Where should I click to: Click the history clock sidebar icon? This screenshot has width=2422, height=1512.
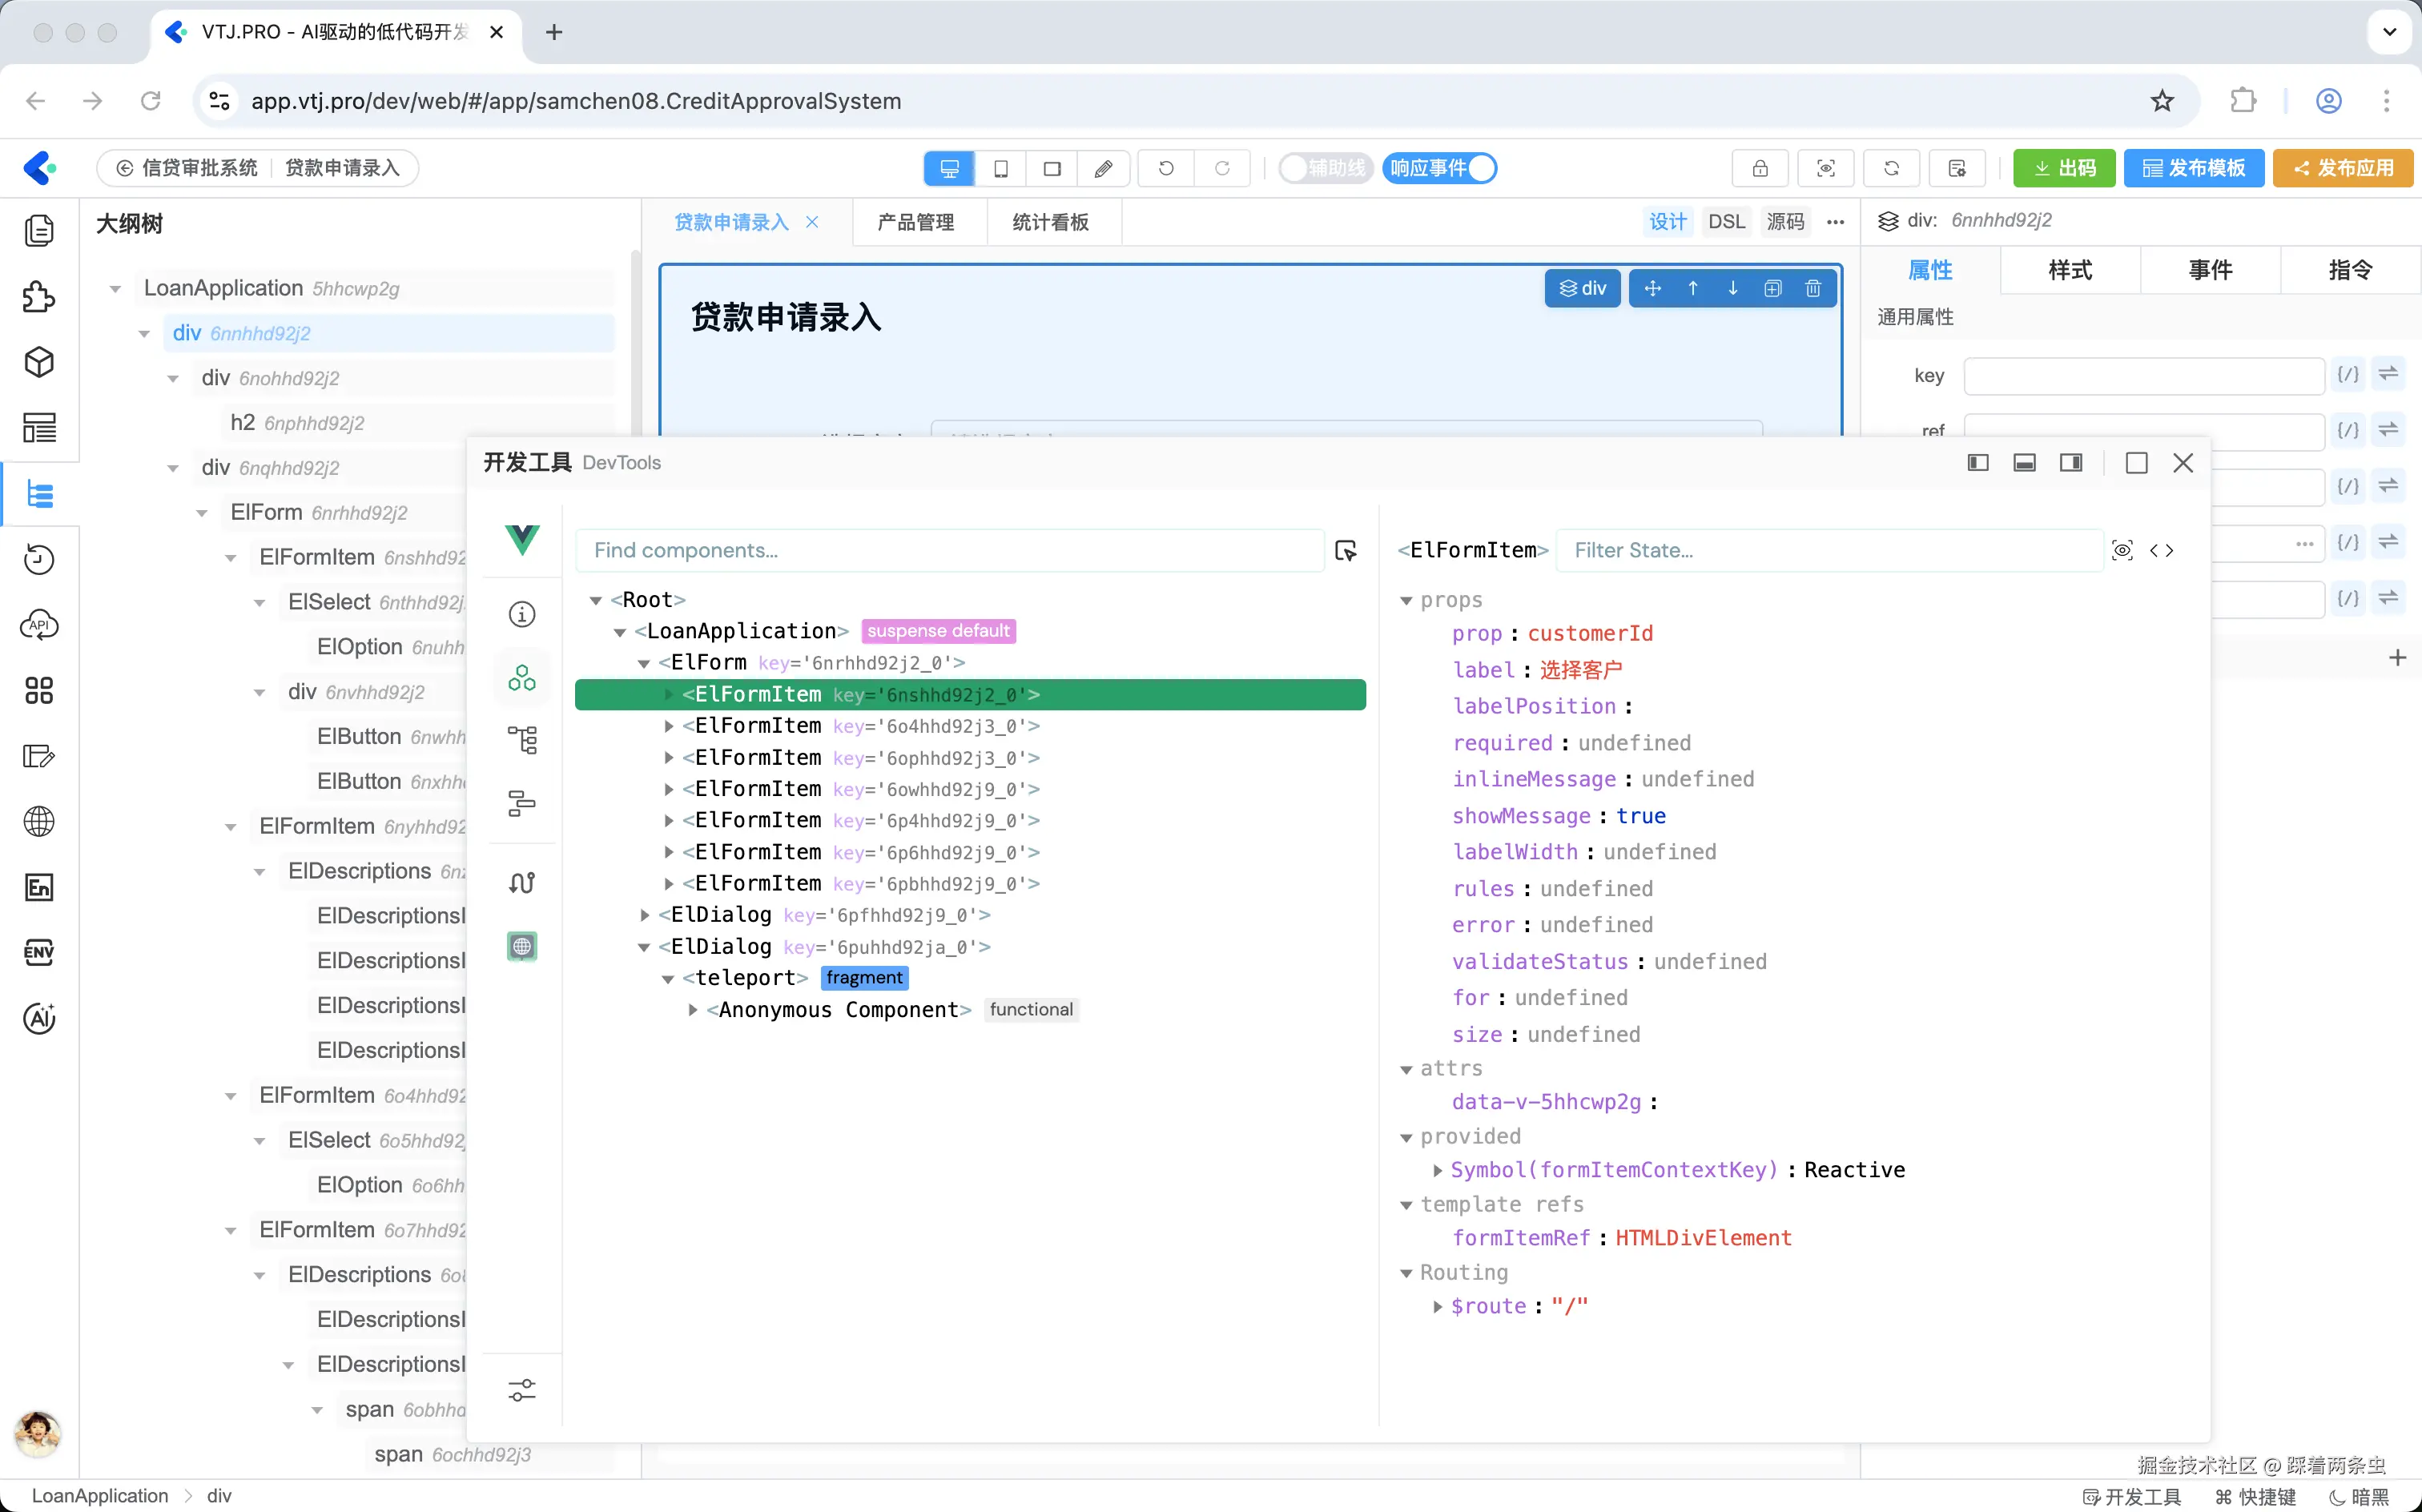pyautogui.click(x=39, y=559)
